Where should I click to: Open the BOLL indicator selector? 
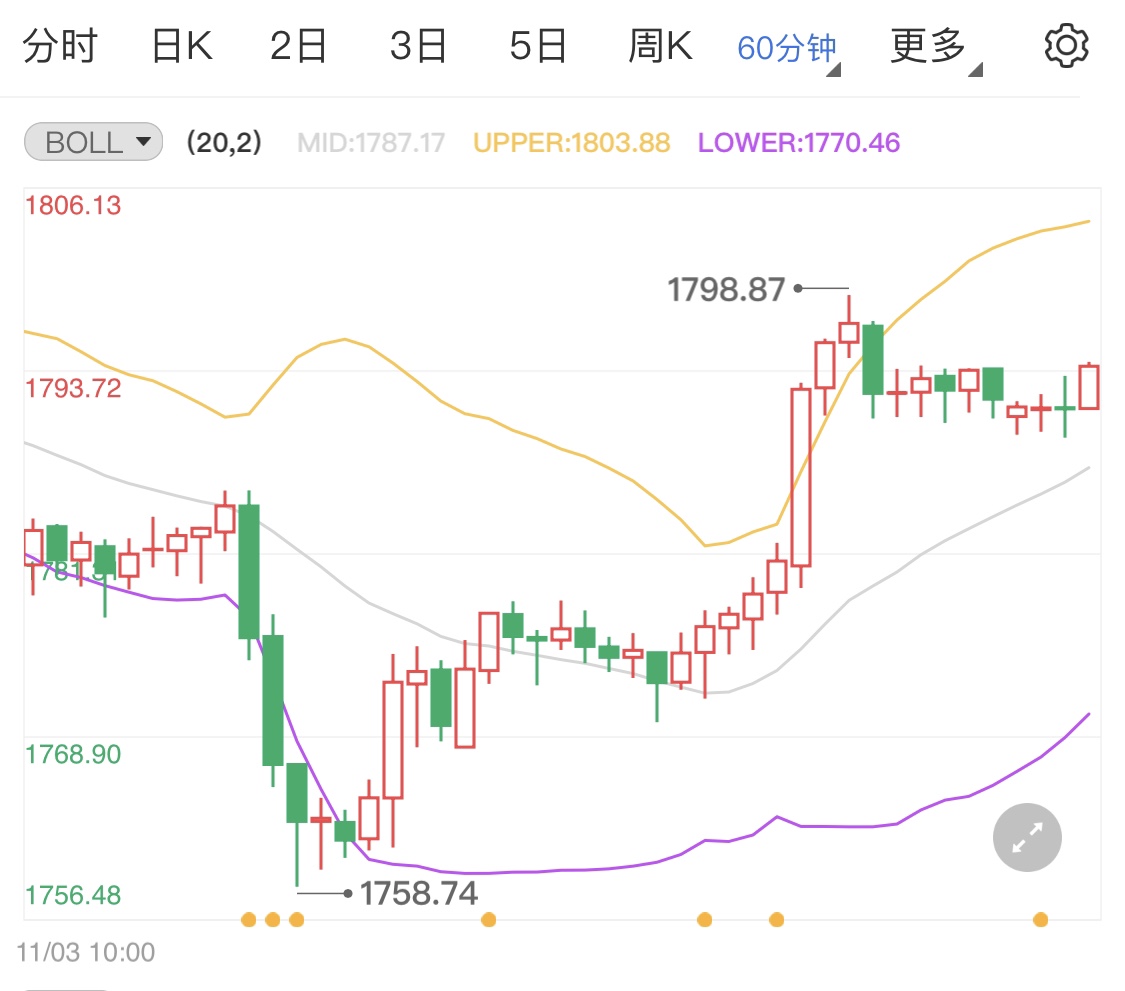point(93,142)
